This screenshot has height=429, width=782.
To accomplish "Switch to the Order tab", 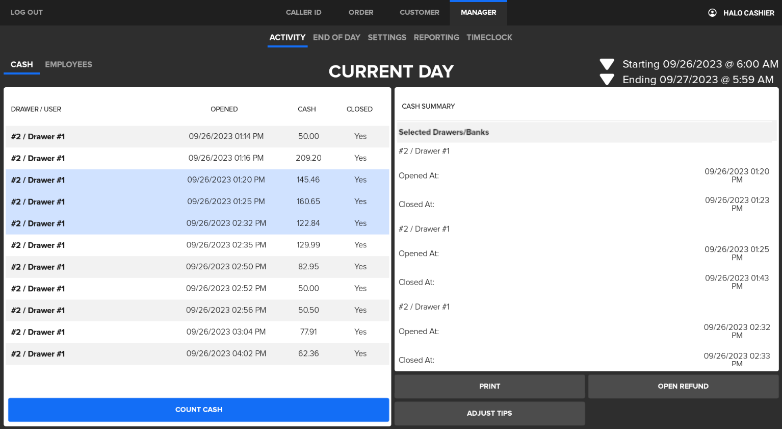I will (361, 13).
